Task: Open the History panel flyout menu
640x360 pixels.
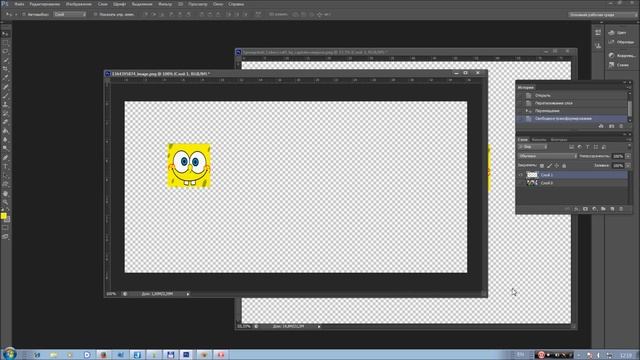Action: [x=629, y=87]
